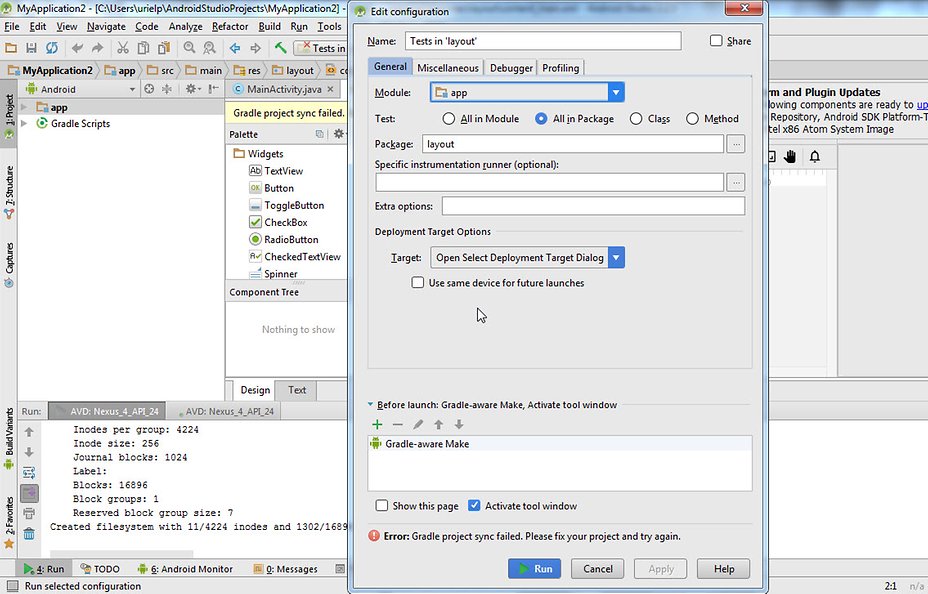Click the pan hand tool icon
The height and width of the screenshot is (594, 928).
point(790,156)
